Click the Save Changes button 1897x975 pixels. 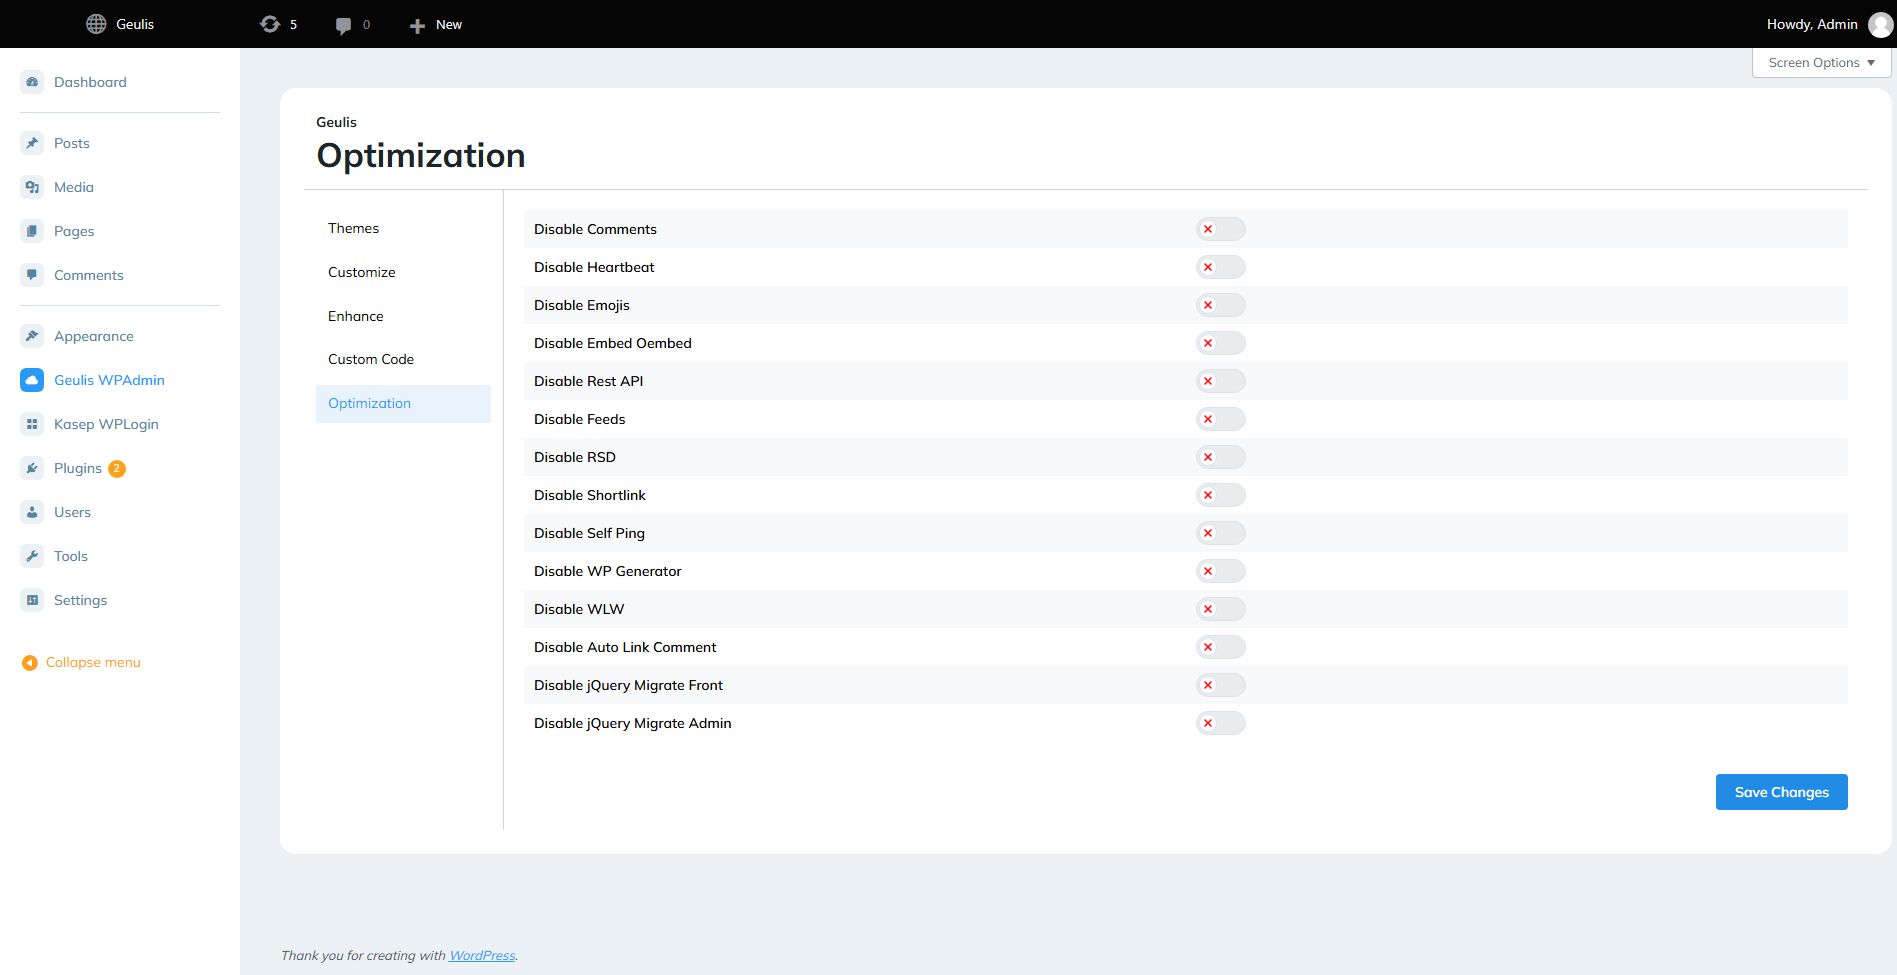pyautogui.click(x=1781, y=792)
